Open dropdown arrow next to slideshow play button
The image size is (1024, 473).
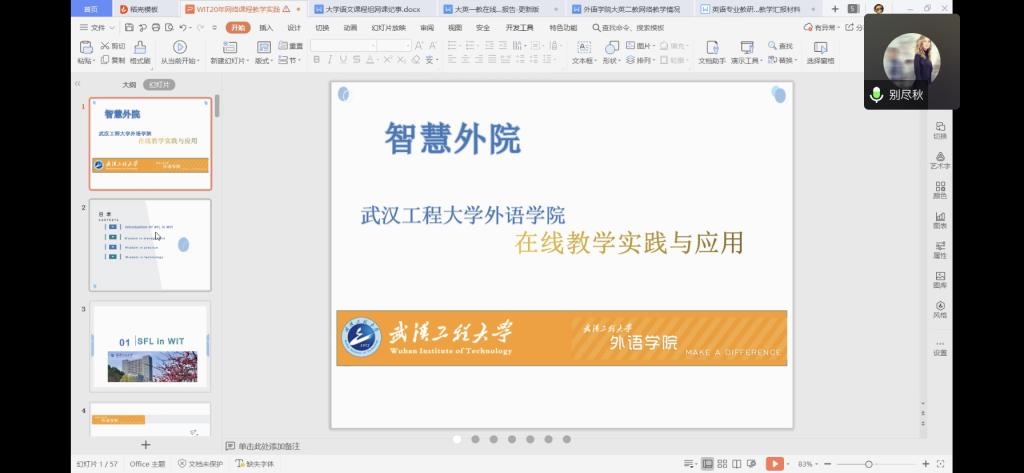coord(788,464)
